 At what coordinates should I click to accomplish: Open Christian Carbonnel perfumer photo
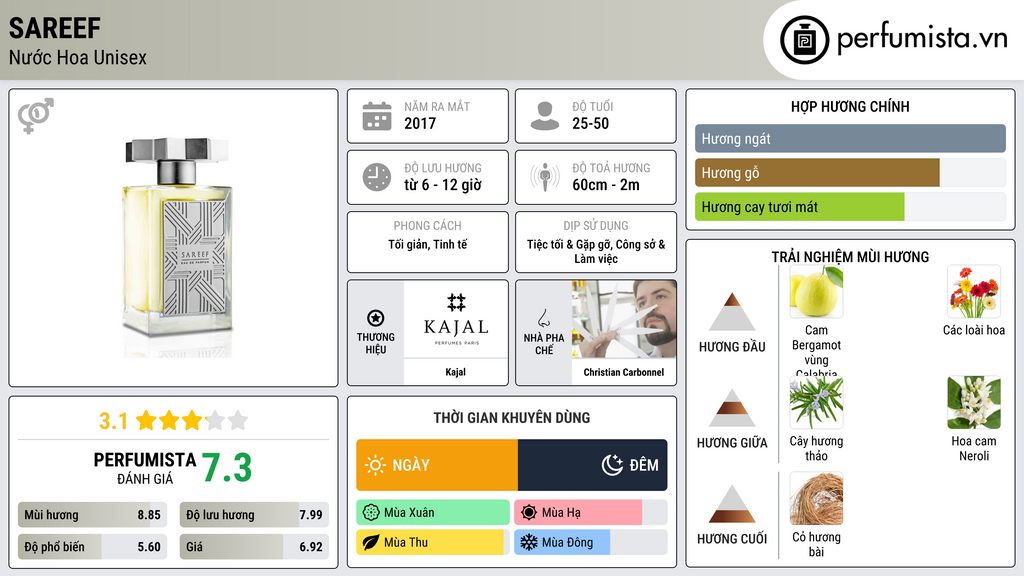pos(624,320)
